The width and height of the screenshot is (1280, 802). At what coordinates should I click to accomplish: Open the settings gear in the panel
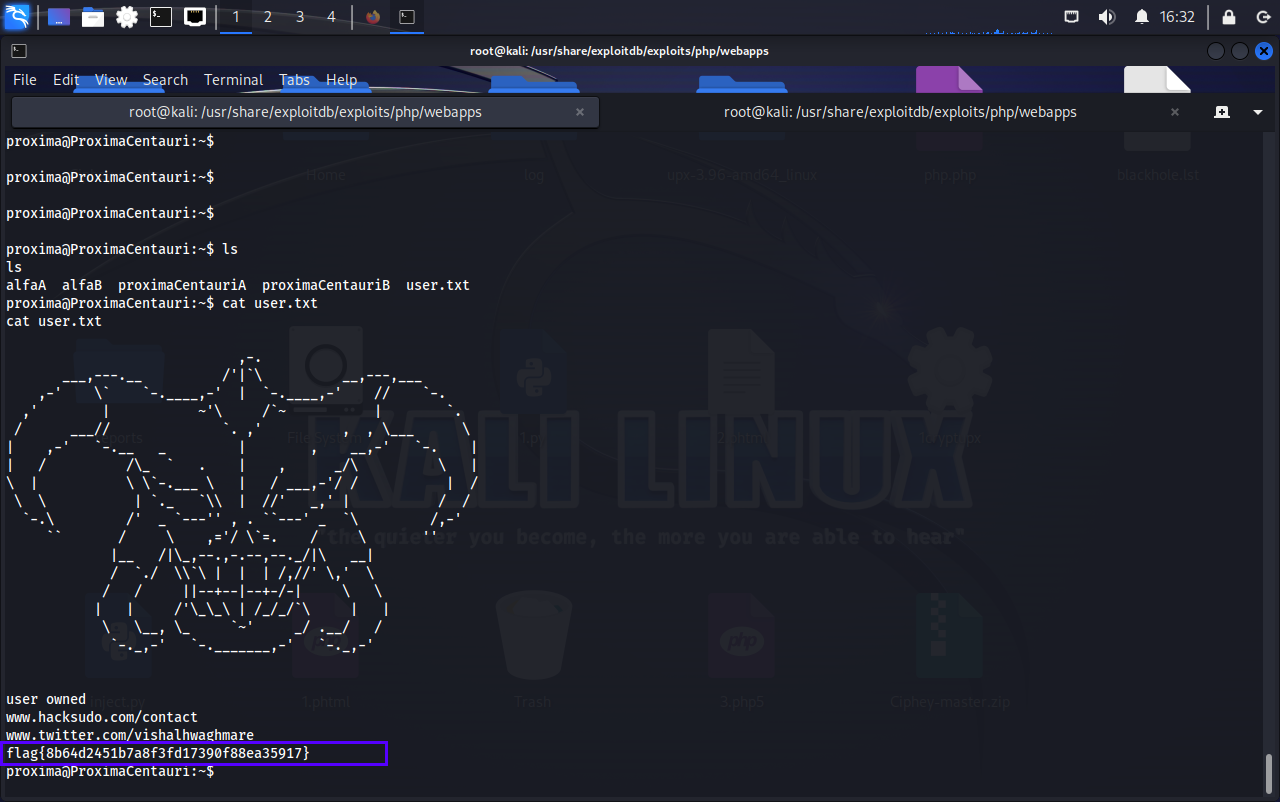tap(127, 17)
